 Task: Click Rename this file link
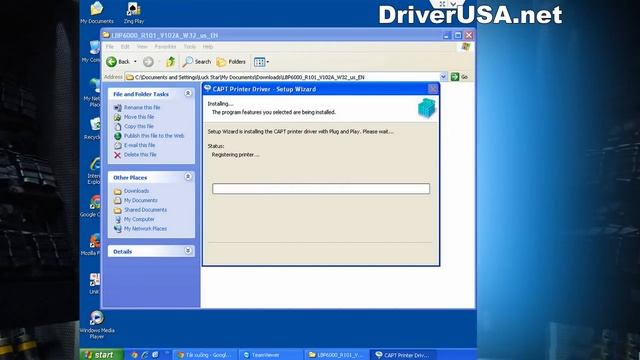click(x=142, y=107)
